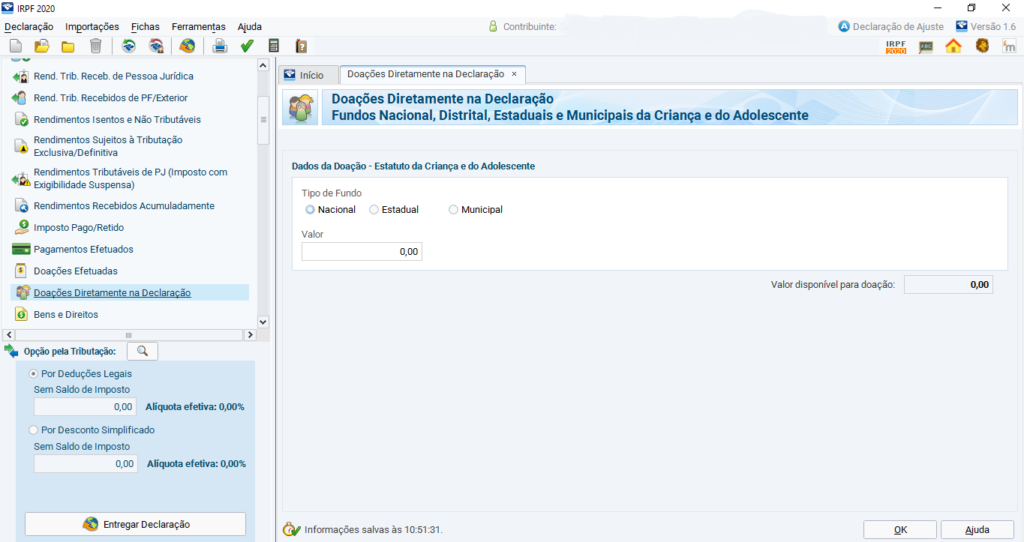Open the calculator tool icon

(274, 46)
